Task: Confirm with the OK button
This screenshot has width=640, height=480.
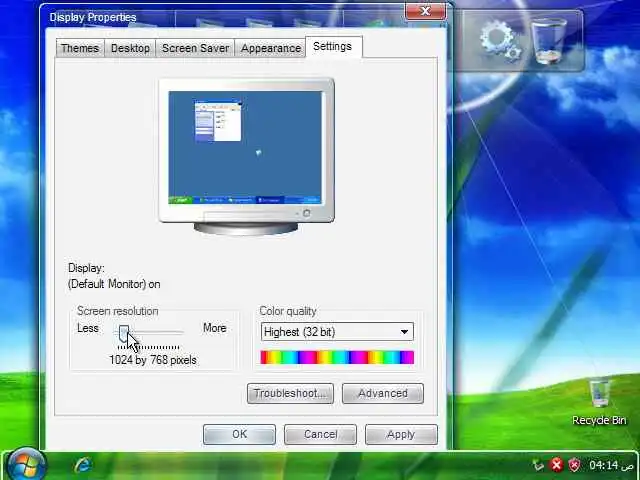Action: click(239, 434)
